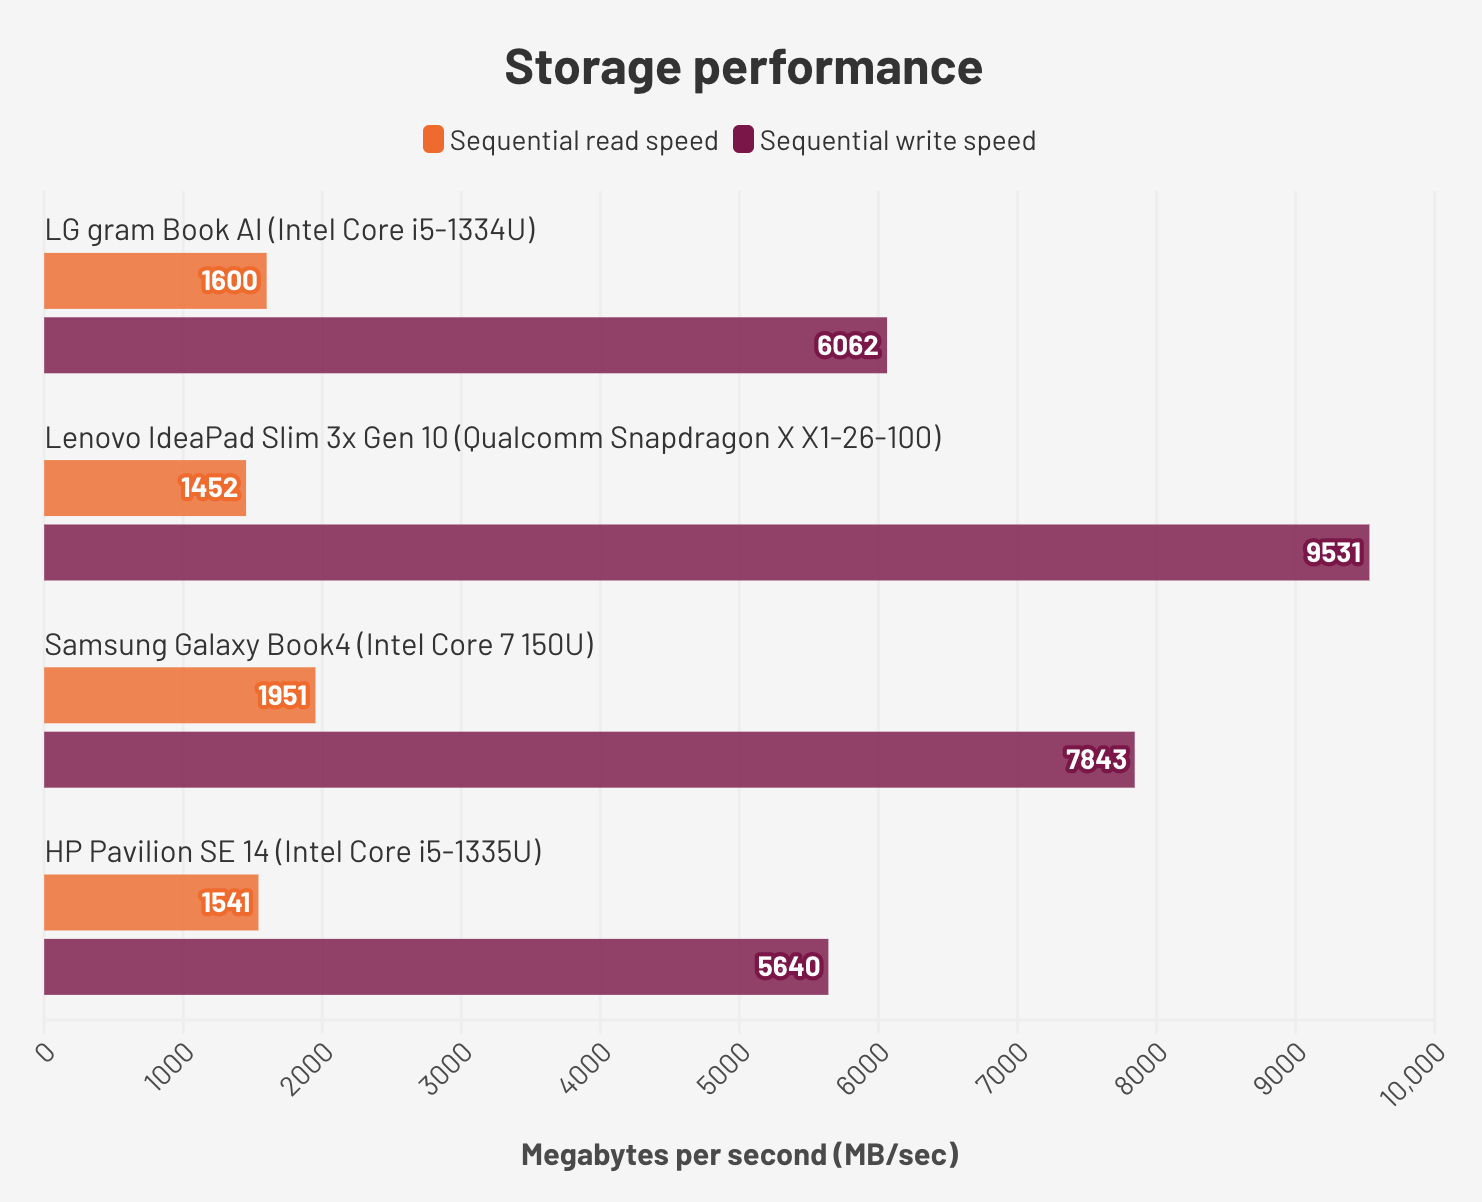This screenshot has height=1202, width=1482.
Task: Click the Lenovo IdeaPad 9531 write bar
Action: pos(706,553)
